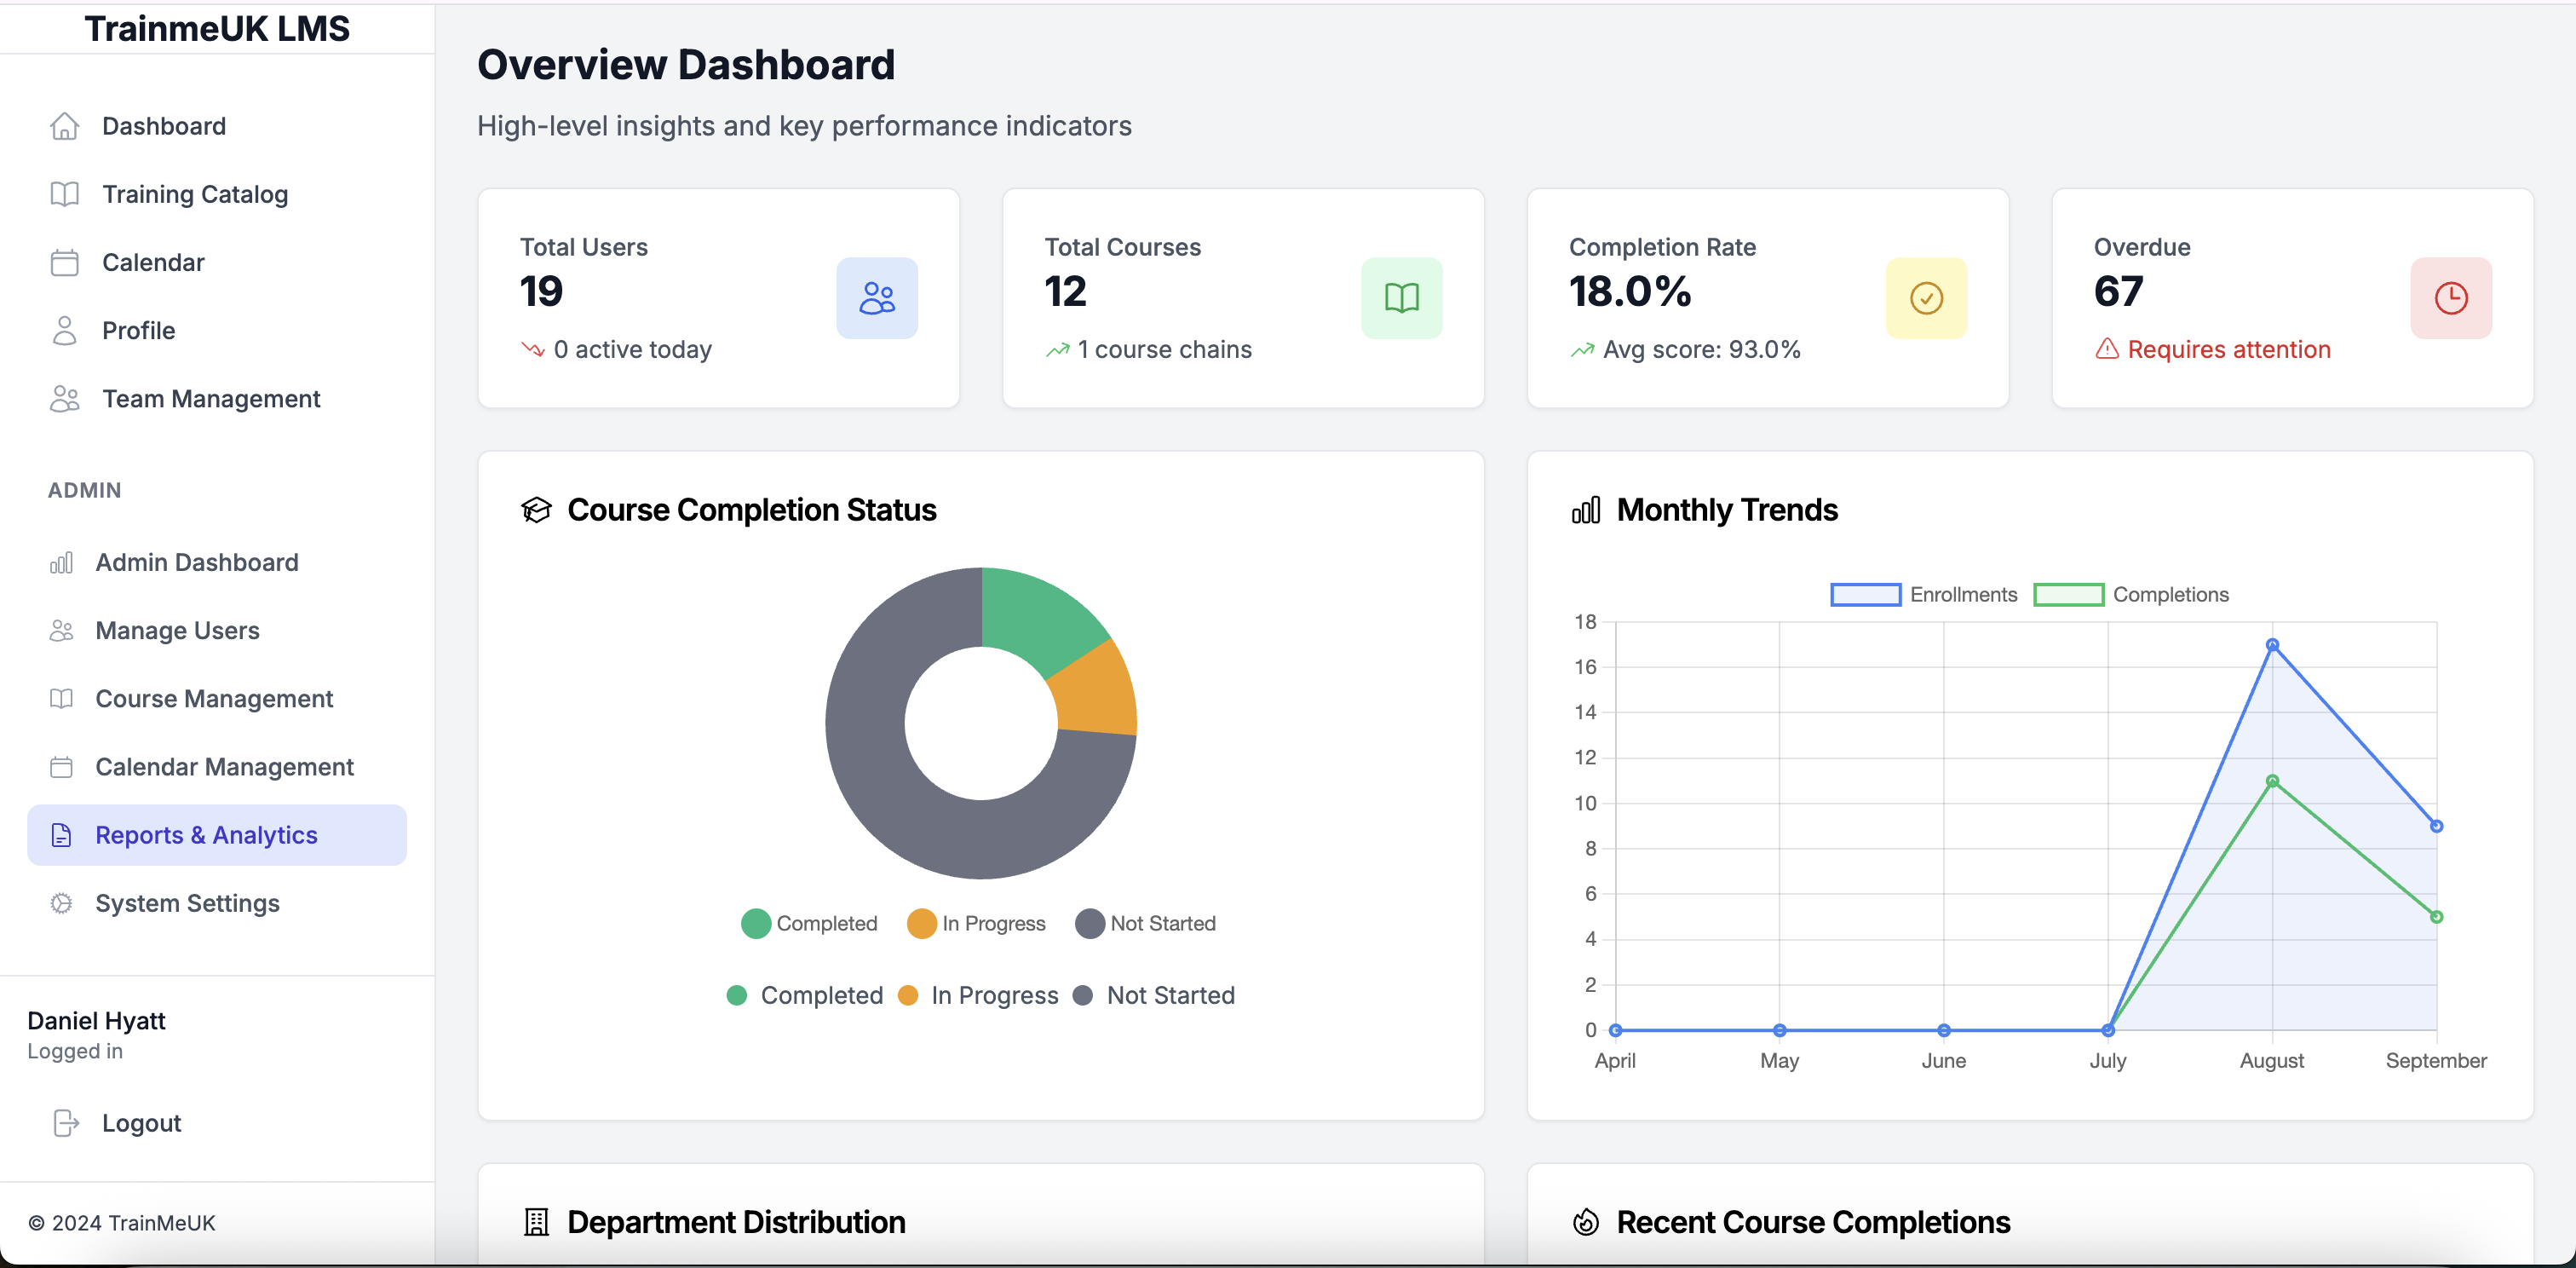Click the Requires attention text
The height and width of the screenshot is (1268, 2576).
click(x=2228, y=349)
